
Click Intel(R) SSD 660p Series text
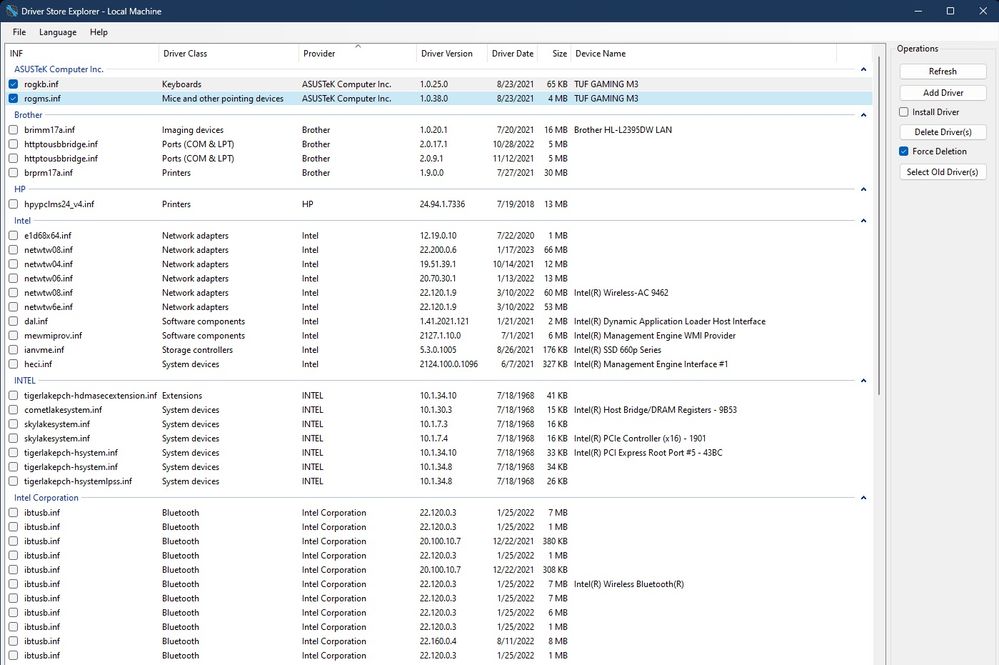(x=617, y=350)
